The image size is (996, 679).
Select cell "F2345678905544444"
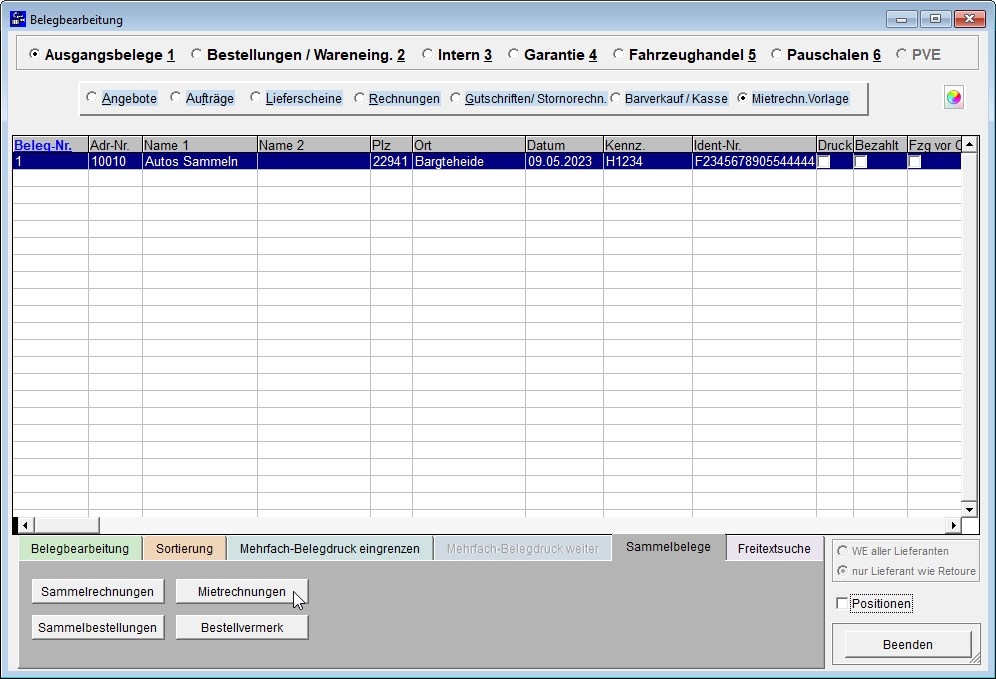point(754,161)
